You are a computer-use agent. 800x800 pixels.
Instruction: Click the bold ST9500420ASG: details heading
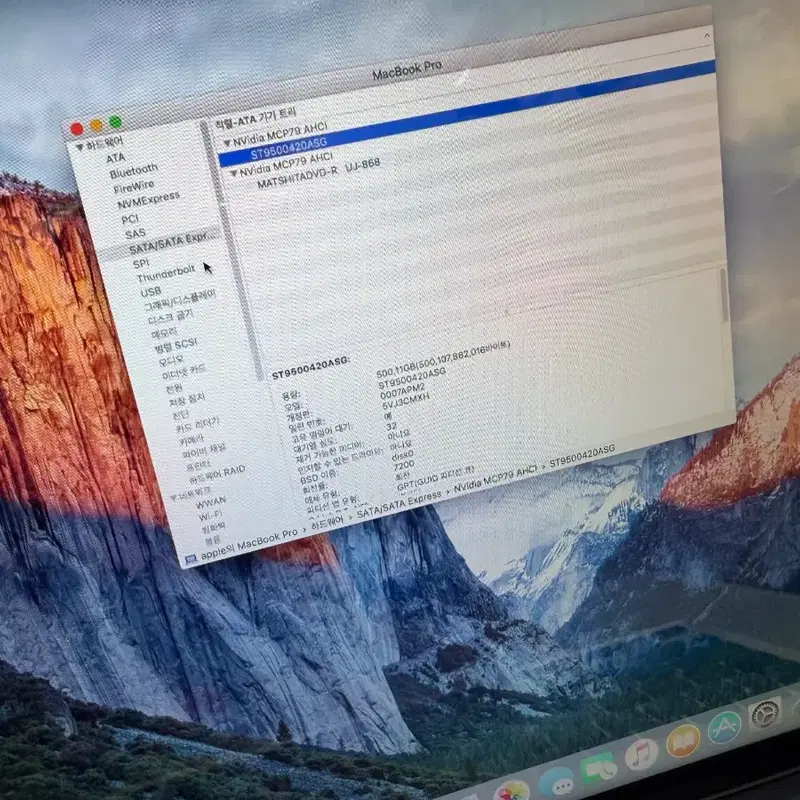pos(311,368)
